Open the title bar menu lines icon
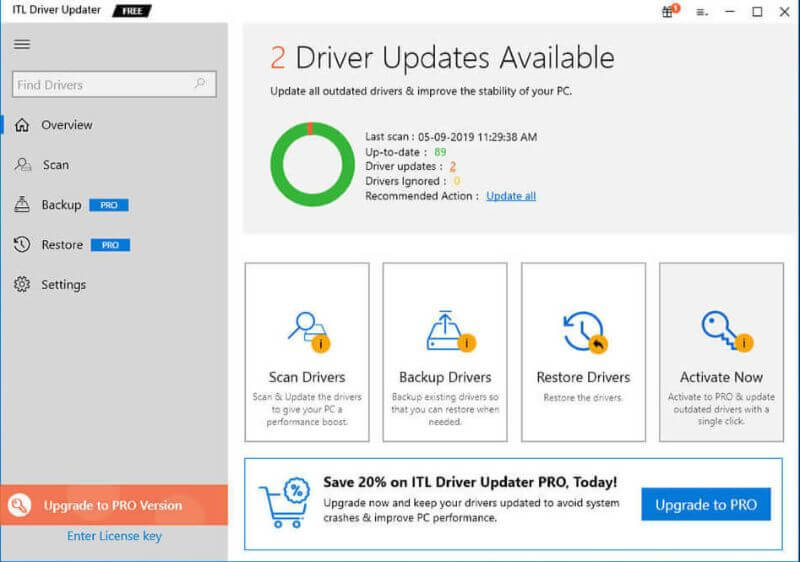Viewport: 800px width, 562px height. 702,12
